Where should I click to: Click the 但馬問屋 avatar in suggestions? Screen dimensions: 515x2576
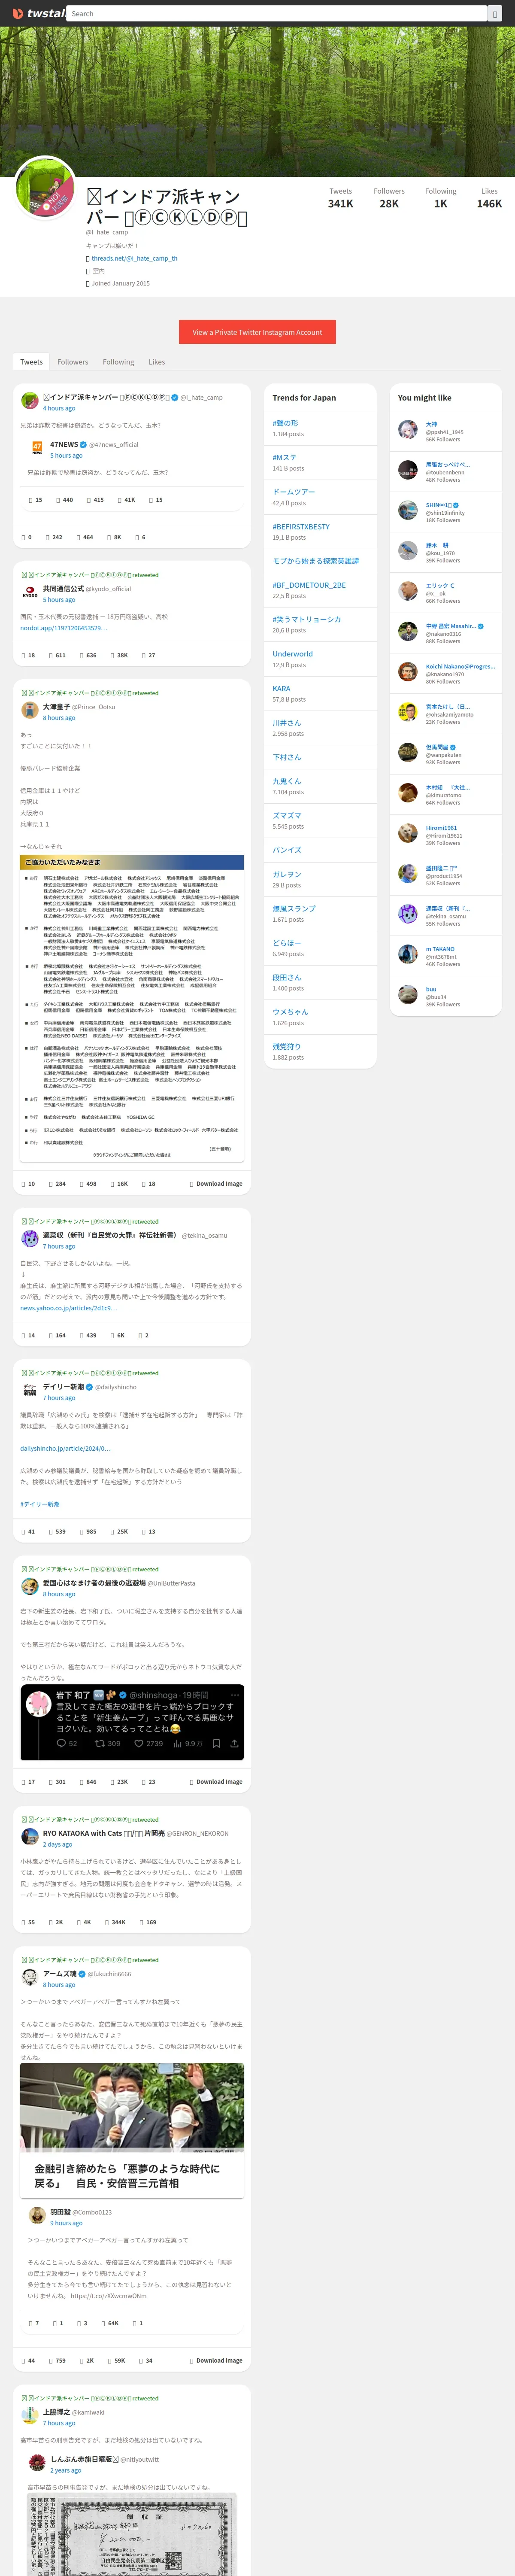(x=408, y=753)
